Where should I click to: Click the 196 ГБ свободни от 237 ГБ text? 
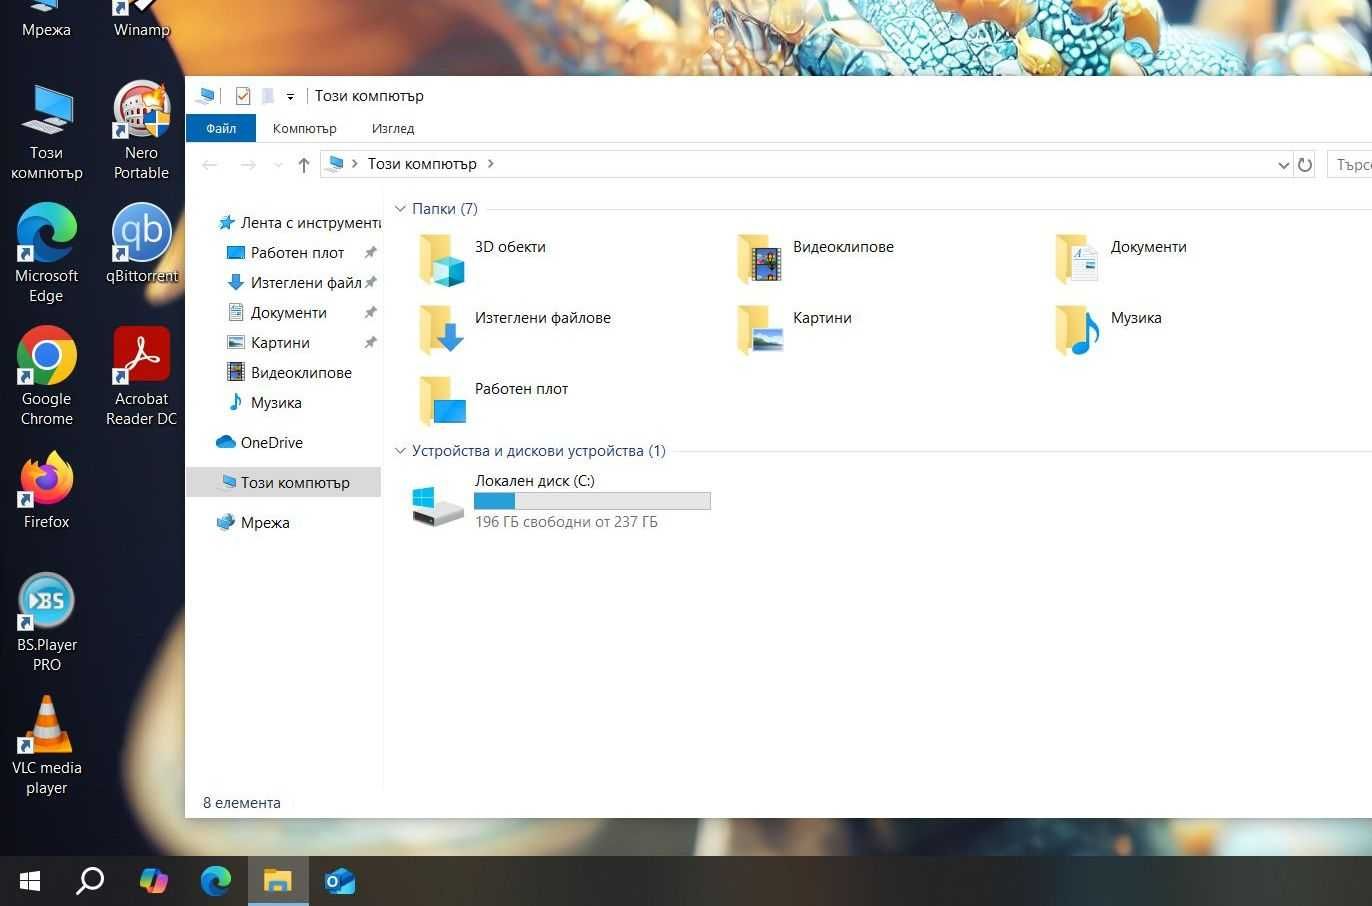tap(566, 522)
